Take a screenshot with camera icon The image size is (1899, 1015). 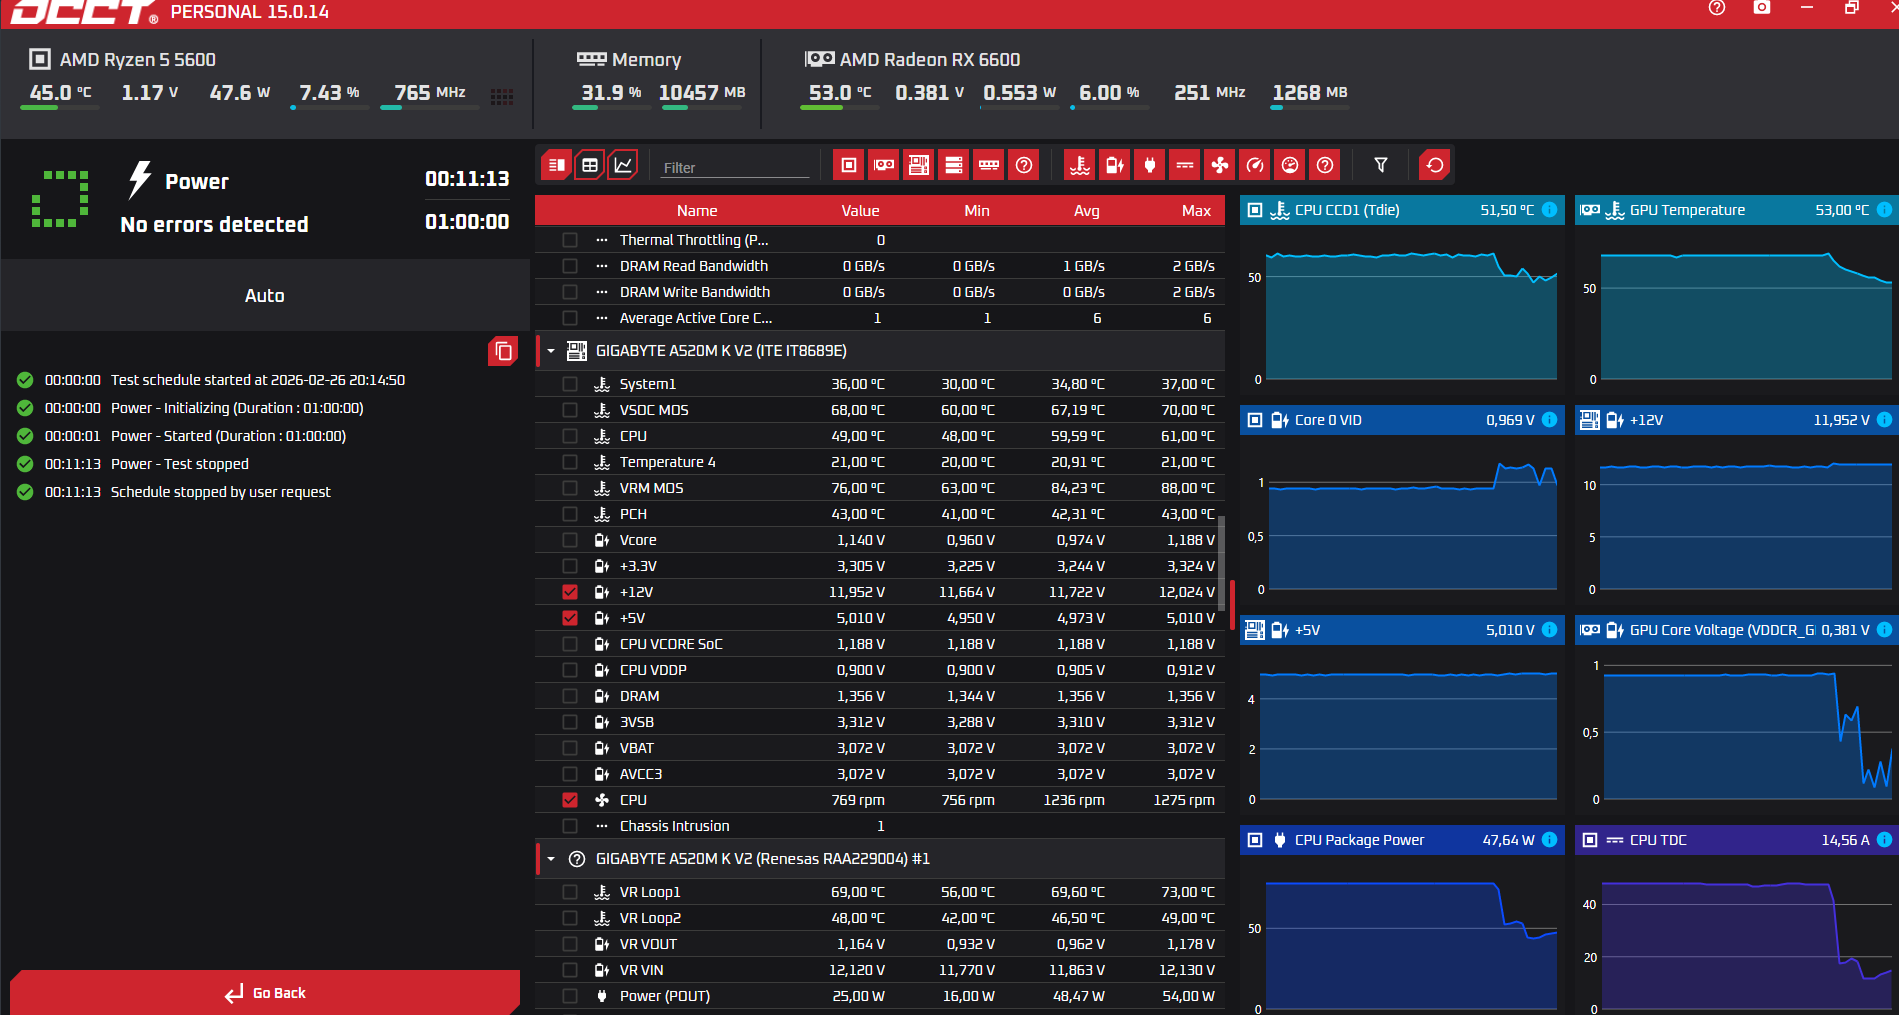(1762, 8)
